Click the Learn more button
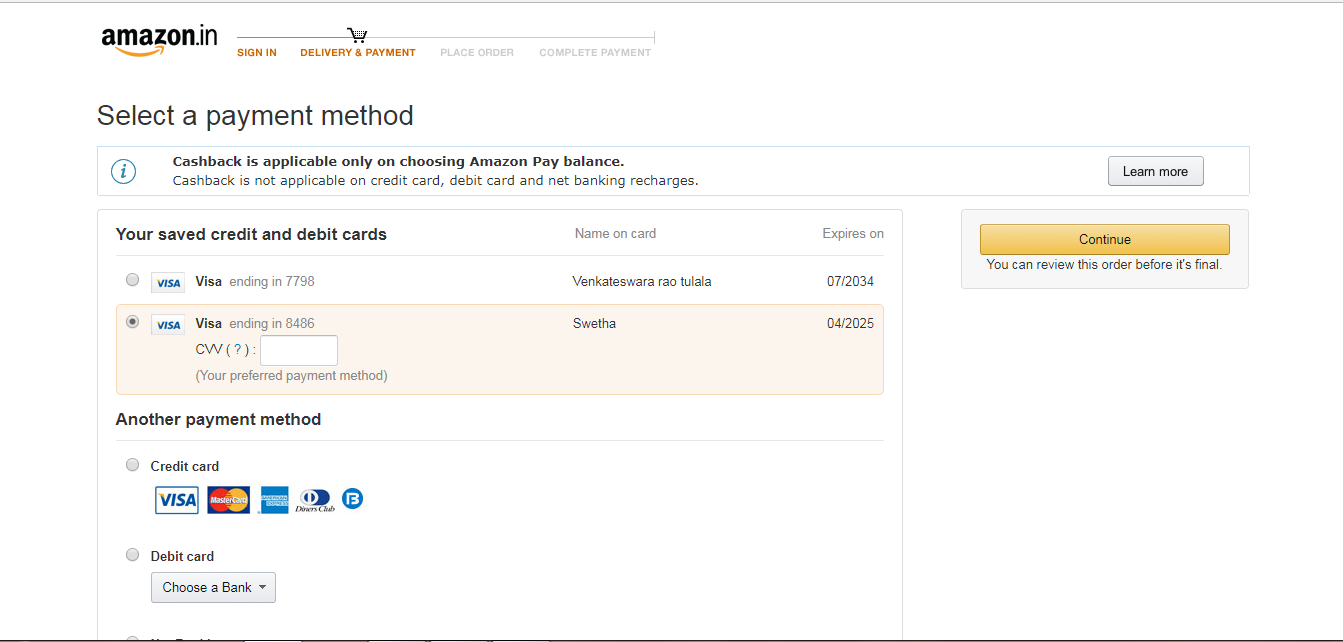 coord(1155,171)
